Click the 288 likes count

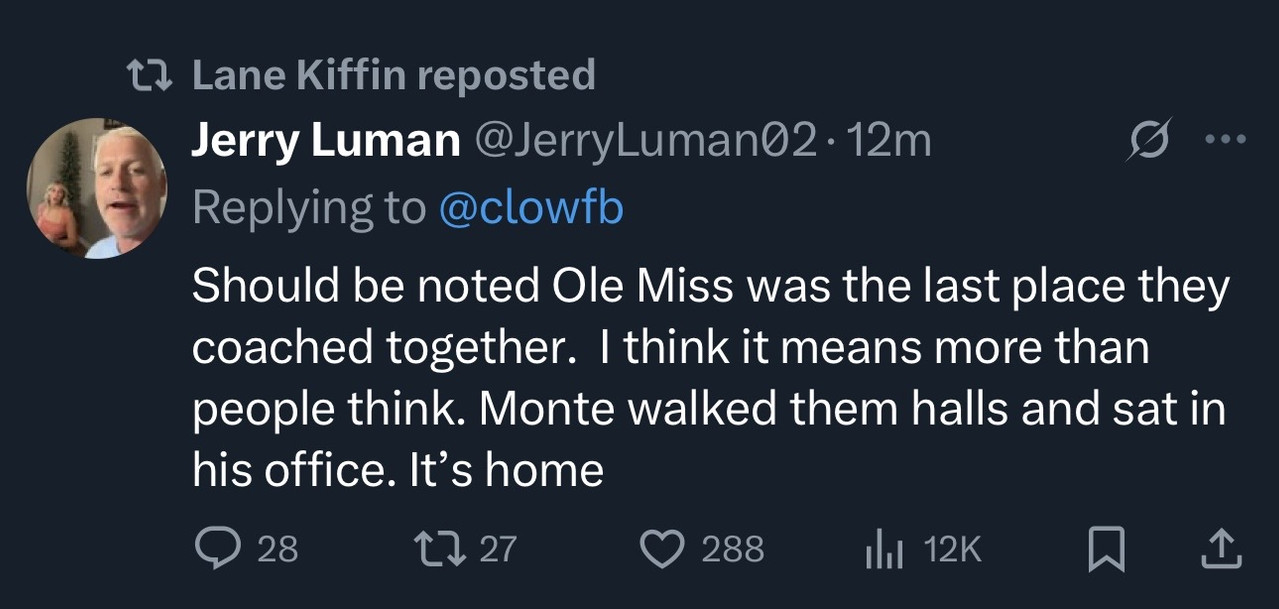pyautogui.click(x=732, y=549)
